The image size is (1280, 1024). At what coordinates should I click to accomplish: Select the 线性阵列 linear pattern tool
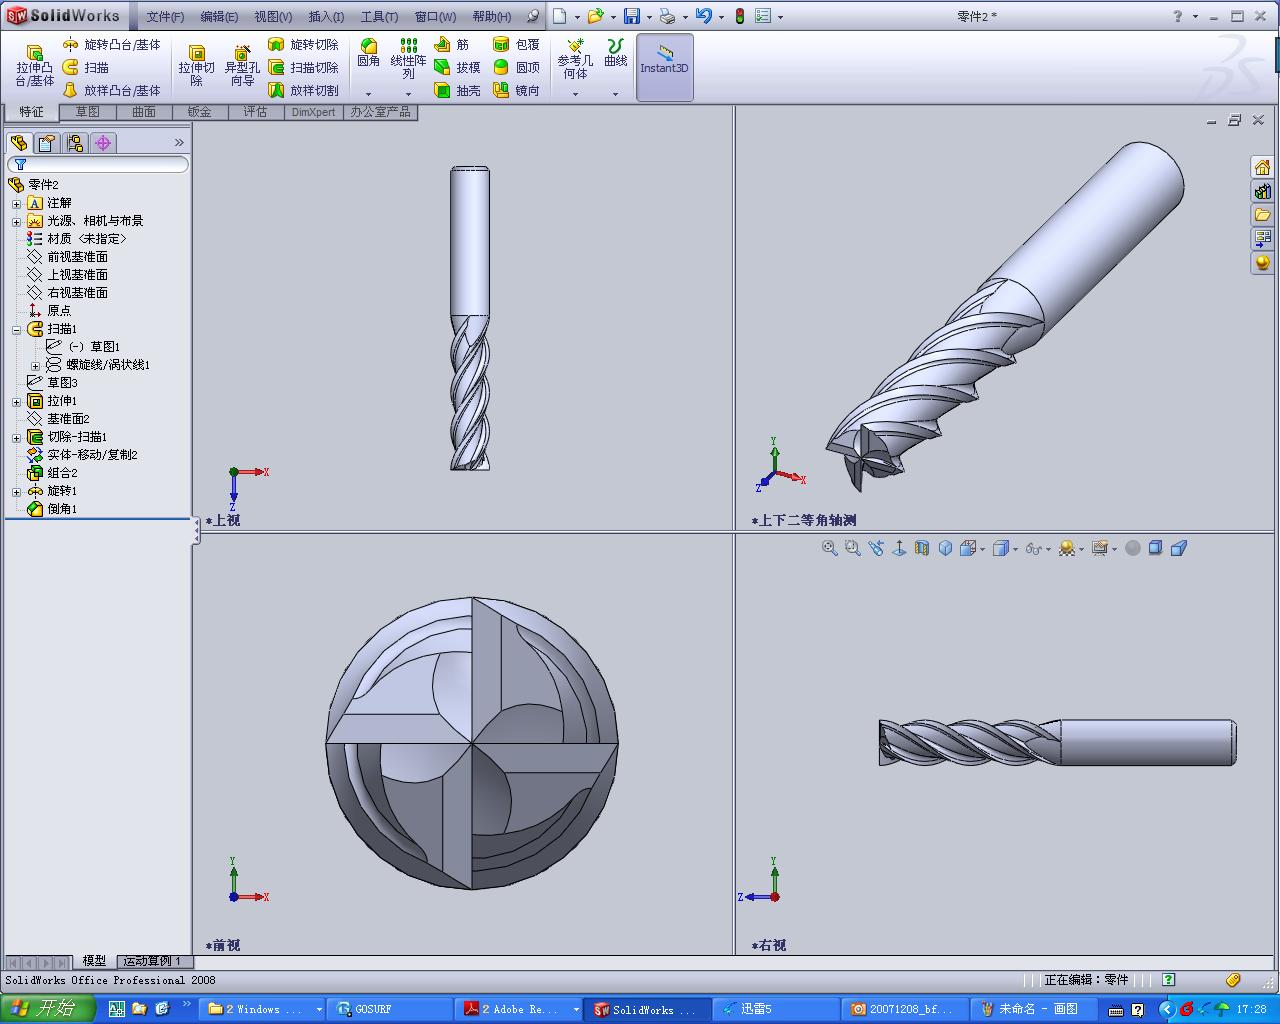[408, 58]
